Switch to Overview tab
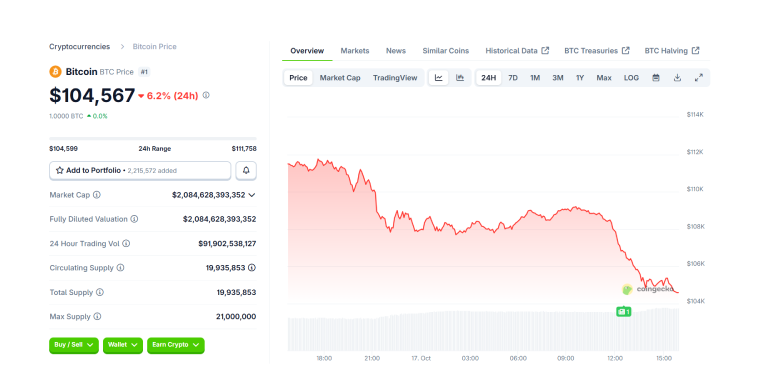This screenshot has height=388, width=783. pos(307,50)
